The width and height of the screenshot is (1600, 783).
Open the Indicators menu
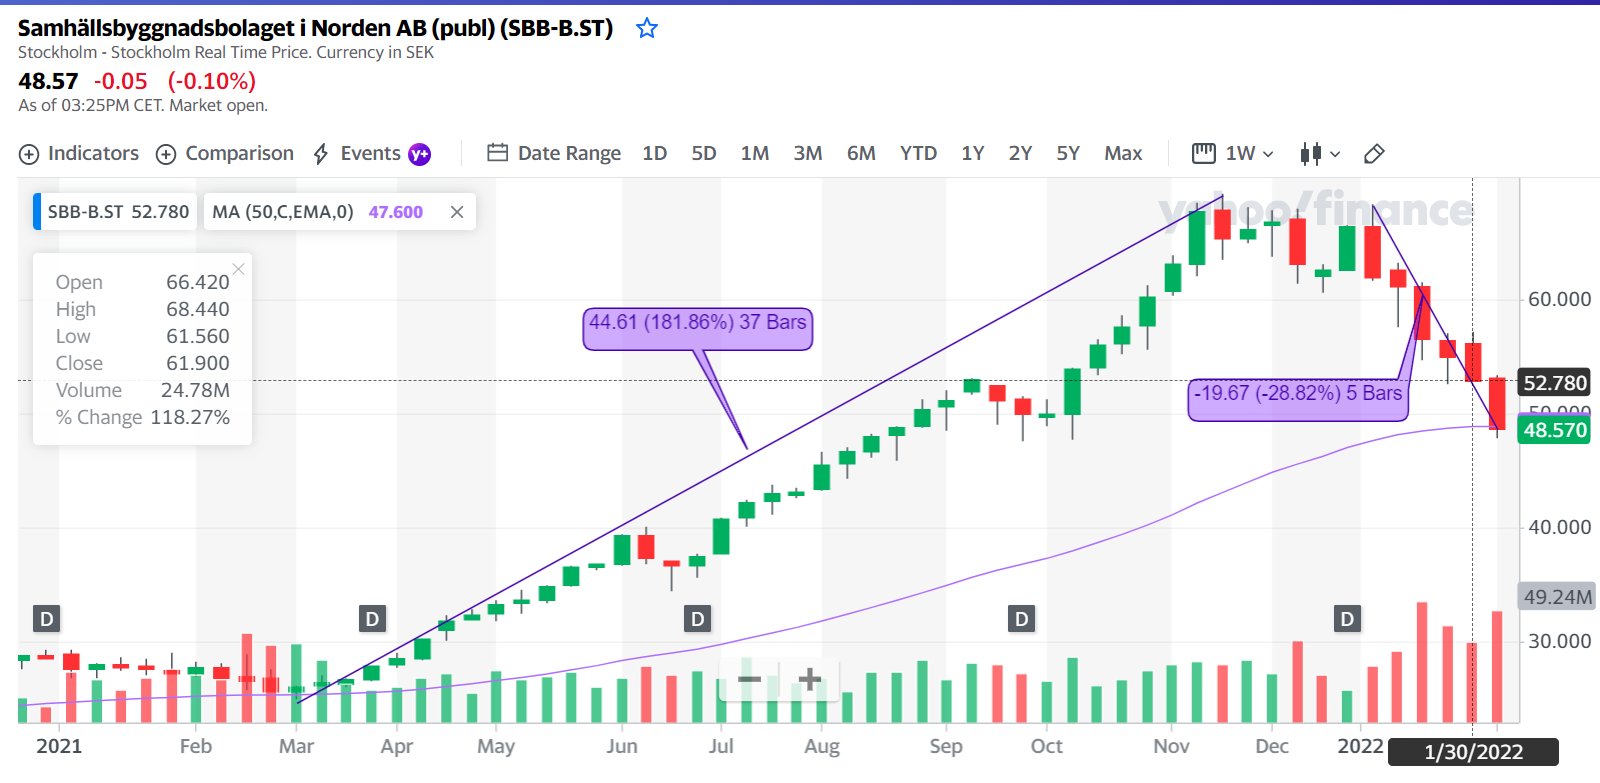coord(93,153)
